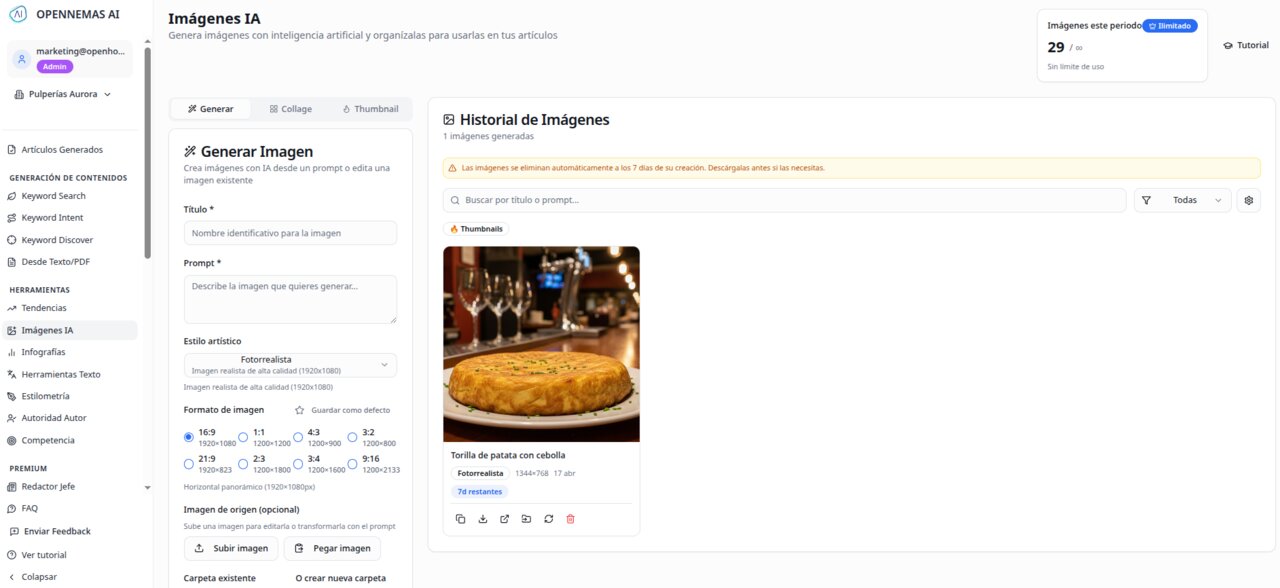
Task: Open the image history settings gear
Action: [x=1248, y=200]
